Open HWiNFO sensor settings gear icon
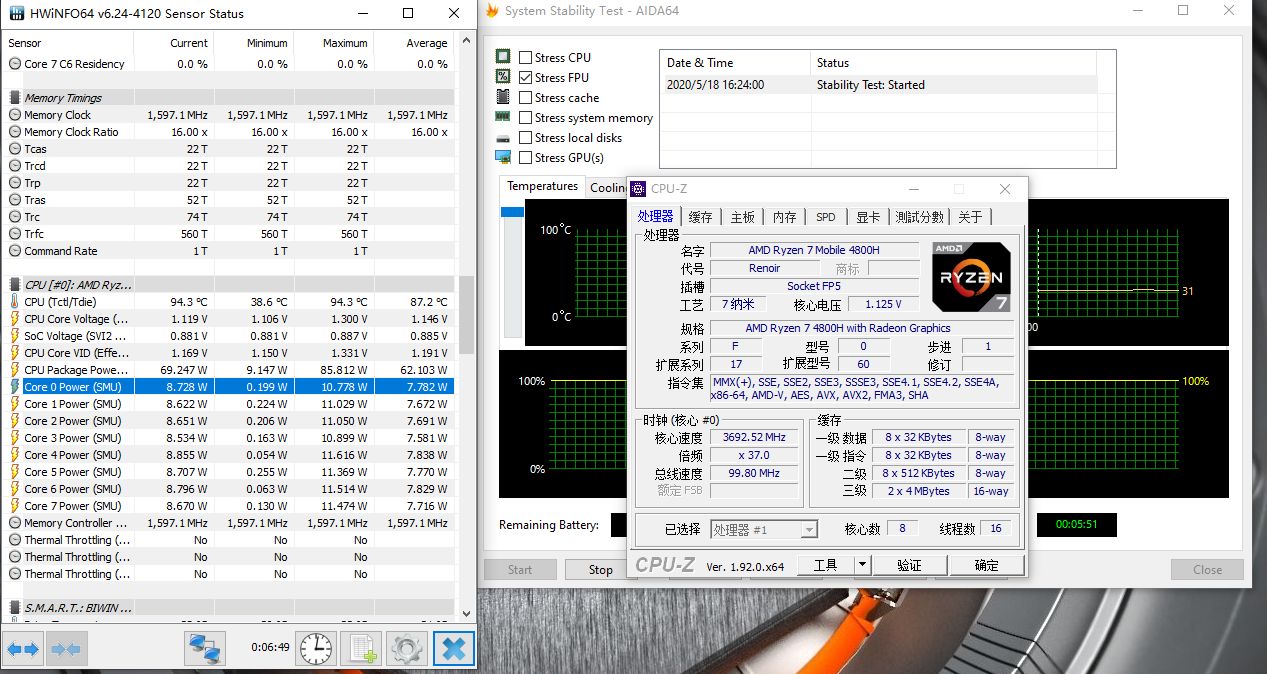 click(x=406, y=648)
